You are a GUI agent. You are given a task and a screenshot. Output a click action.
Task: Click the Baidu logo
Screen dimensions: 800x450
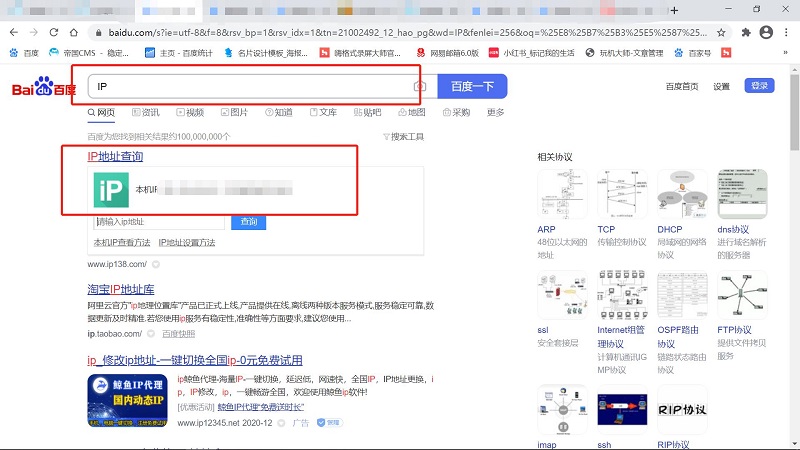42,88
